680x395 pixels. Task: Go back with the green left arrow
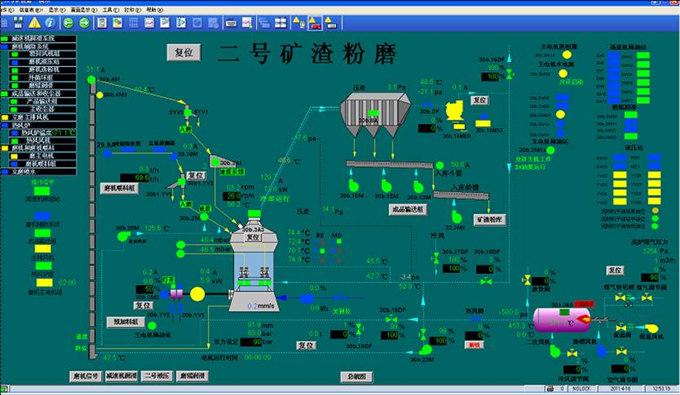68,23
